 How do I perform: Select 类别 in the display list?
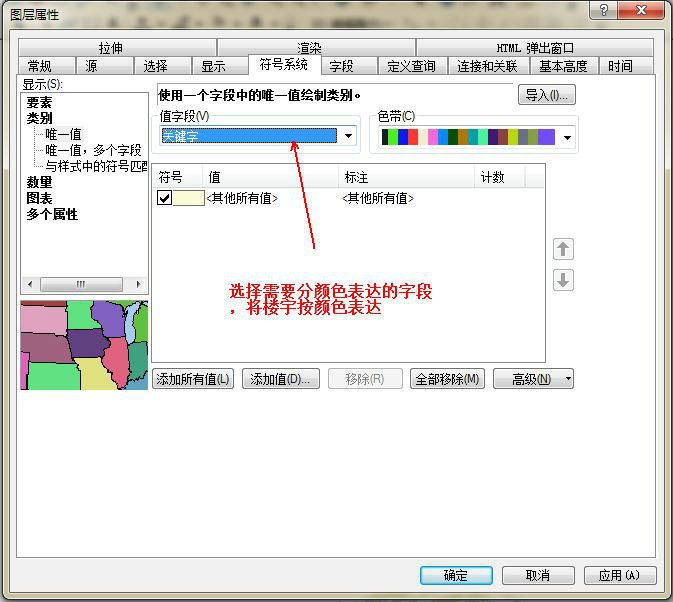[39, 118]
